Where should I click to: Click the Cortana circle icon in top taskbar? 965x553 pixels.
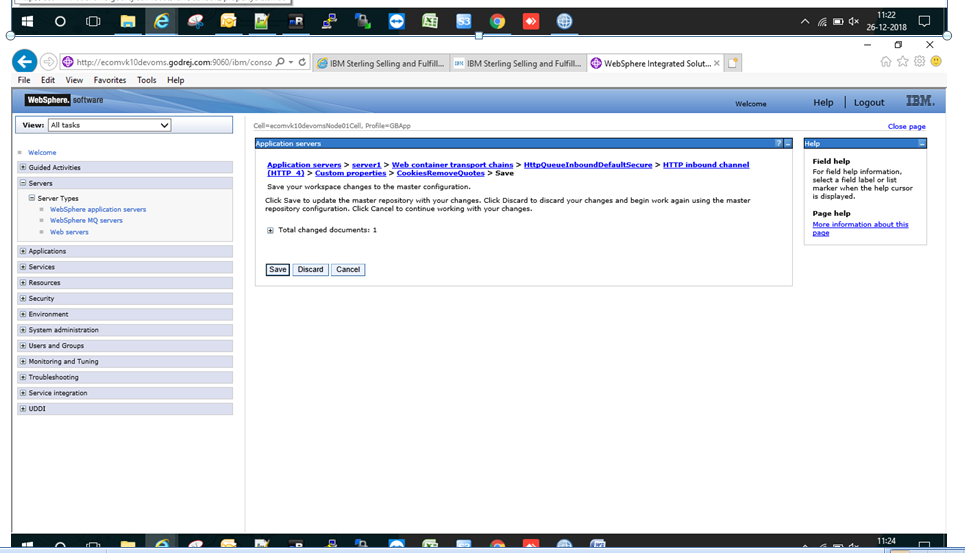tap(60, 22)
